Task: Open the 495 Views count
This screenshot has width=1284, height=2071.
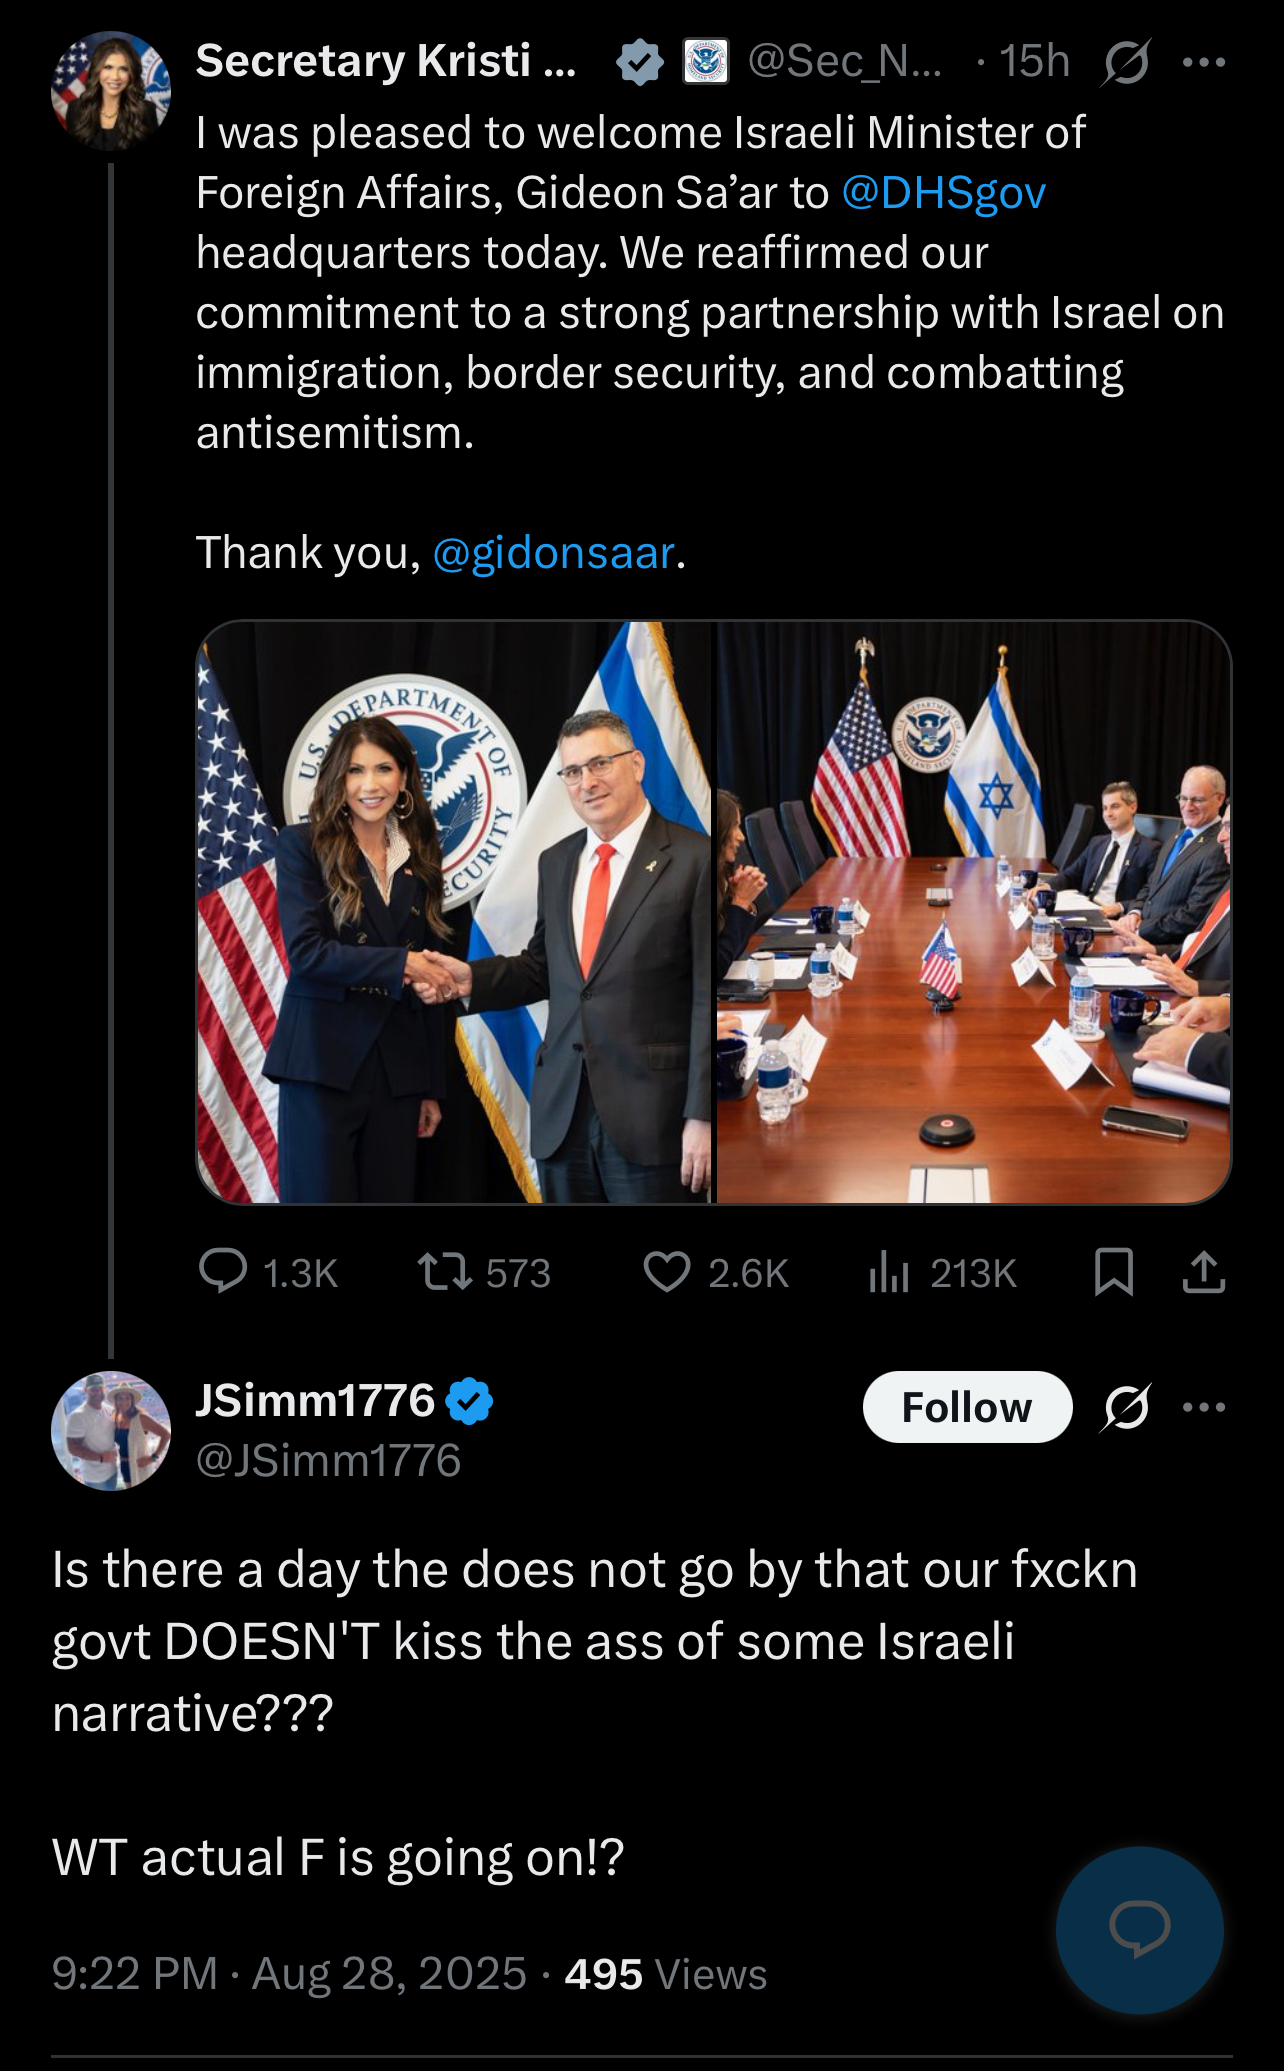Action: coord(665,1974)
